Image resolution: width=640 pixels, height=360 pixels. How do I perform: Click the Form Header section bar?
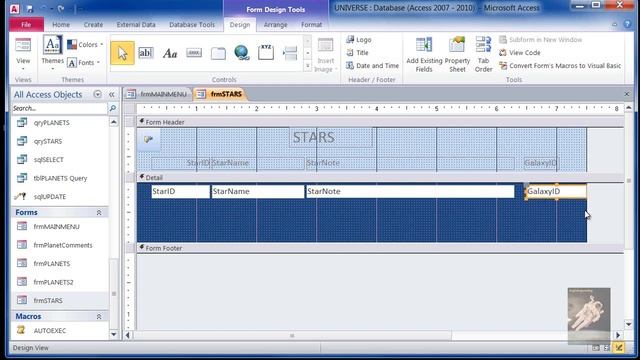point(380,122)
